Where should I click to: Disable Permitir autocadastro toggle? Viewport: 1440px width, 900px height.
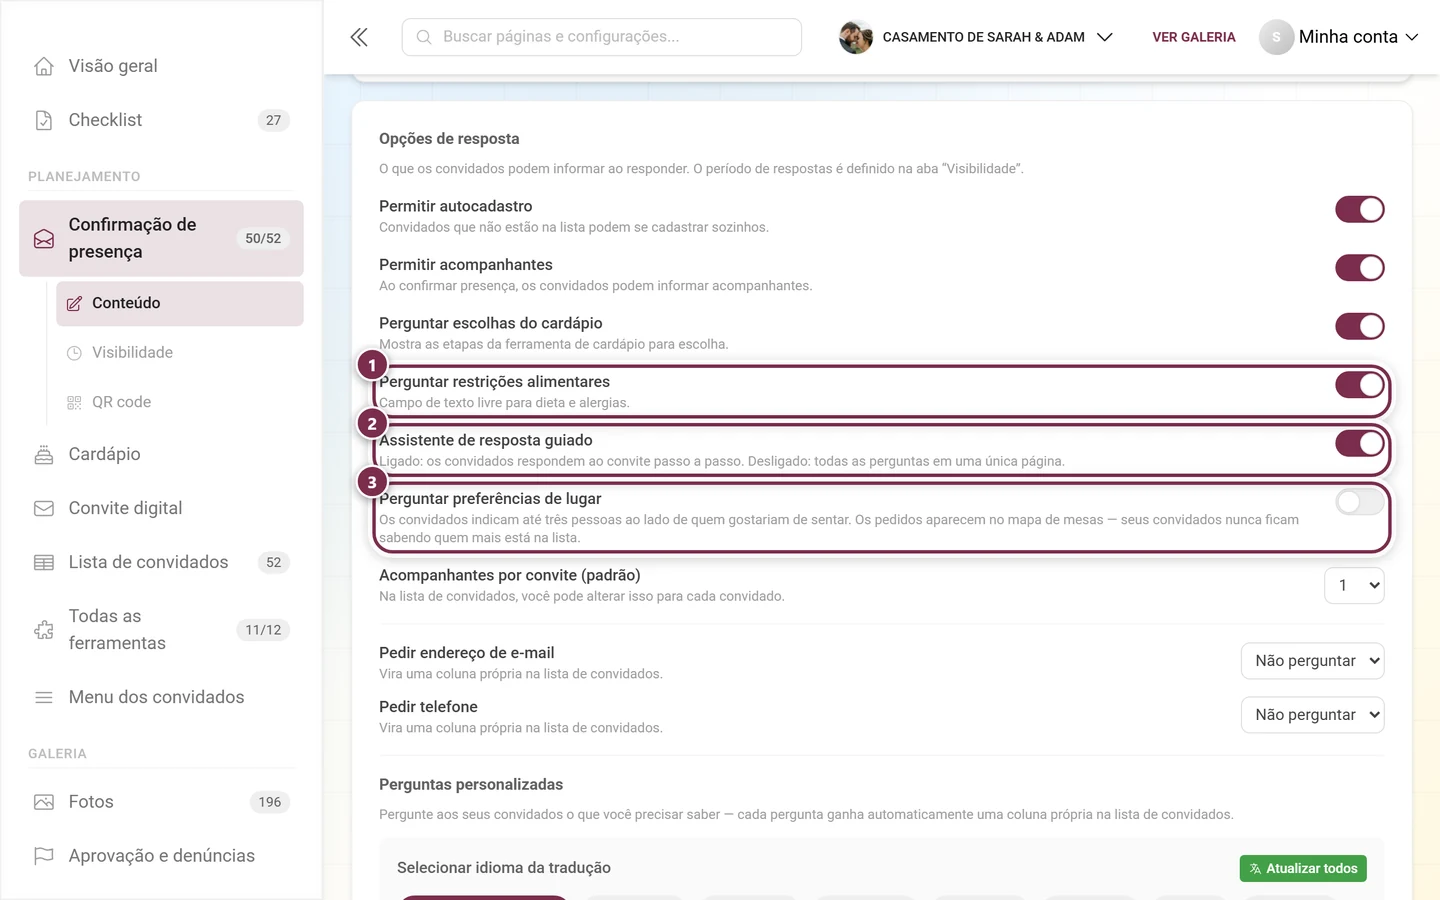pyautogui.click(x=1360, y=209)
